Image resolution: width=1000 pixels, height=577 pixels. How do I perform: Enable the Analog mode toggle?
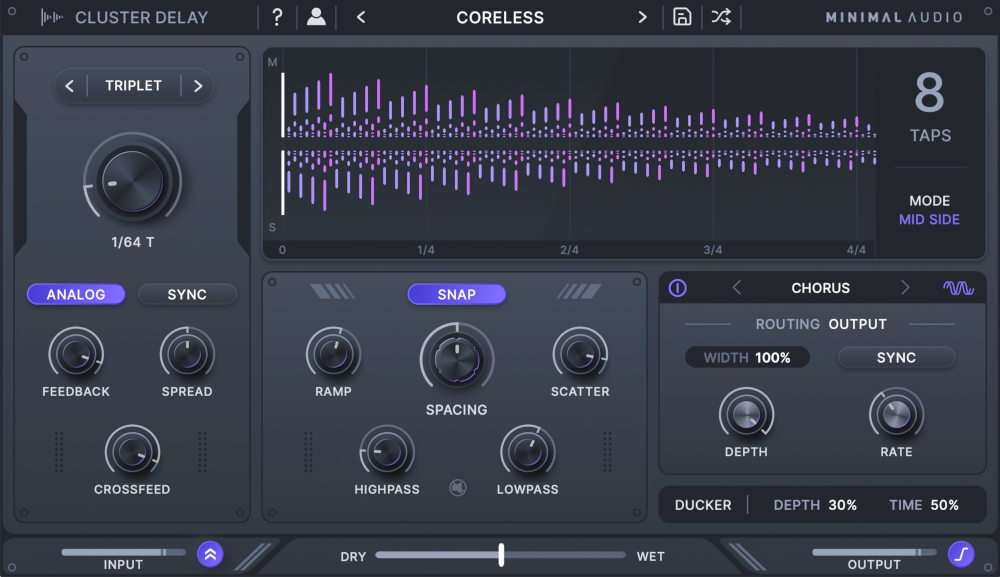(76, 294)
